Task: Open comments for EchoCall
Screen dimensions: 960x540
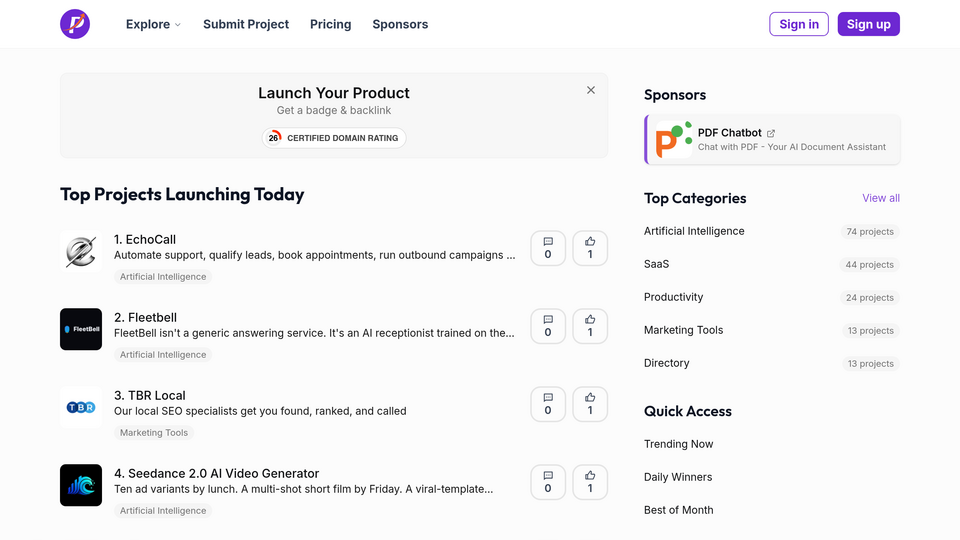Action: pos(548,248)
